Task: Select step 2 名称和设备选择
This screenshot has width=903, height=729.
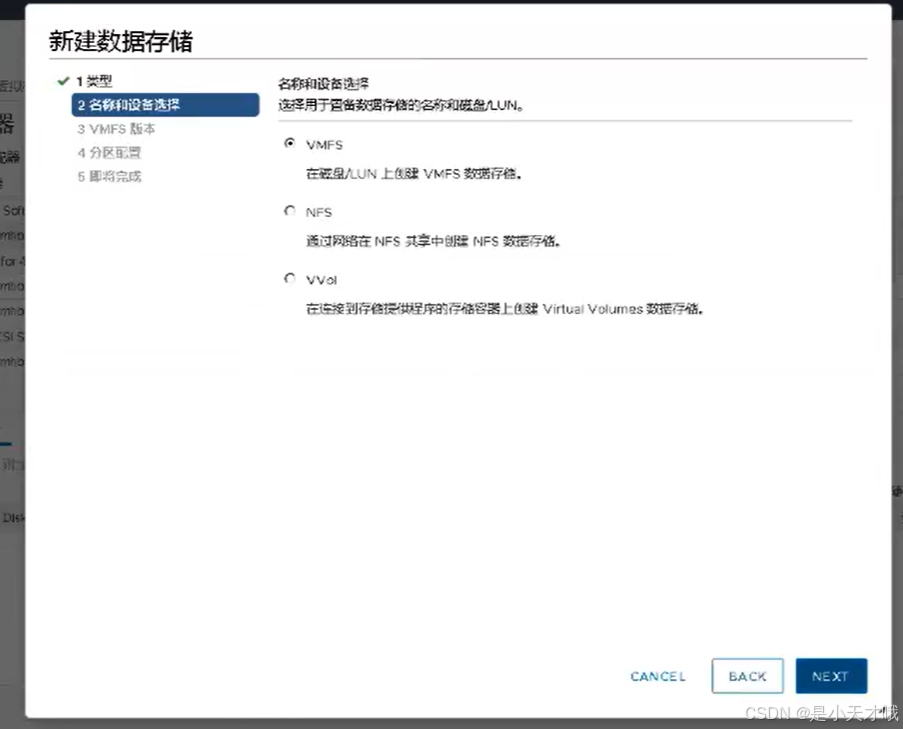Action: point(165,105)
